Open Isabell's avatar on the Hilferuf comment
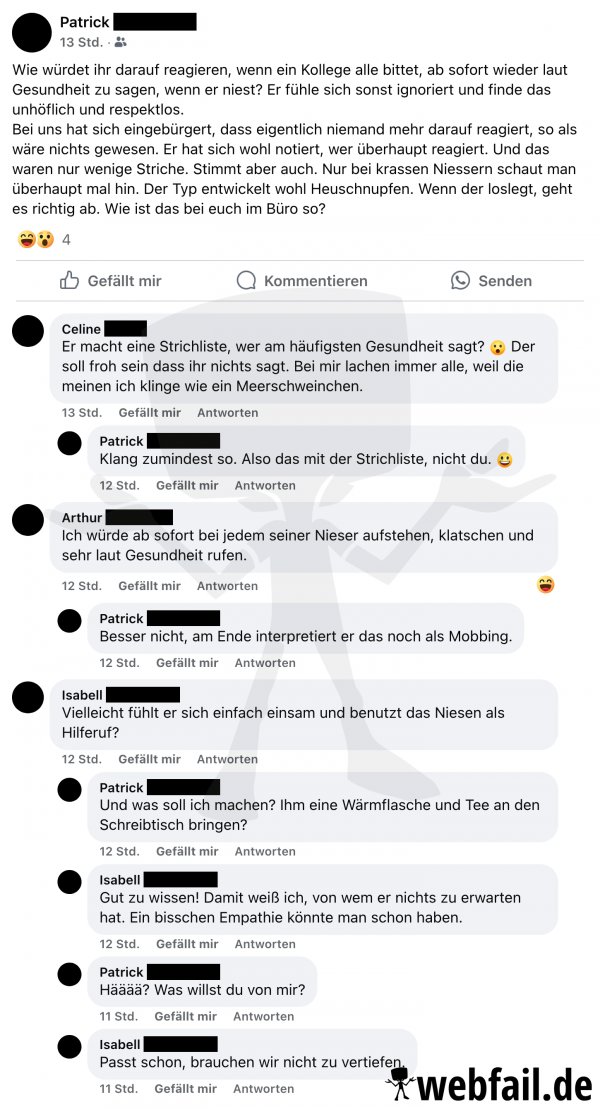 [28, 697]
